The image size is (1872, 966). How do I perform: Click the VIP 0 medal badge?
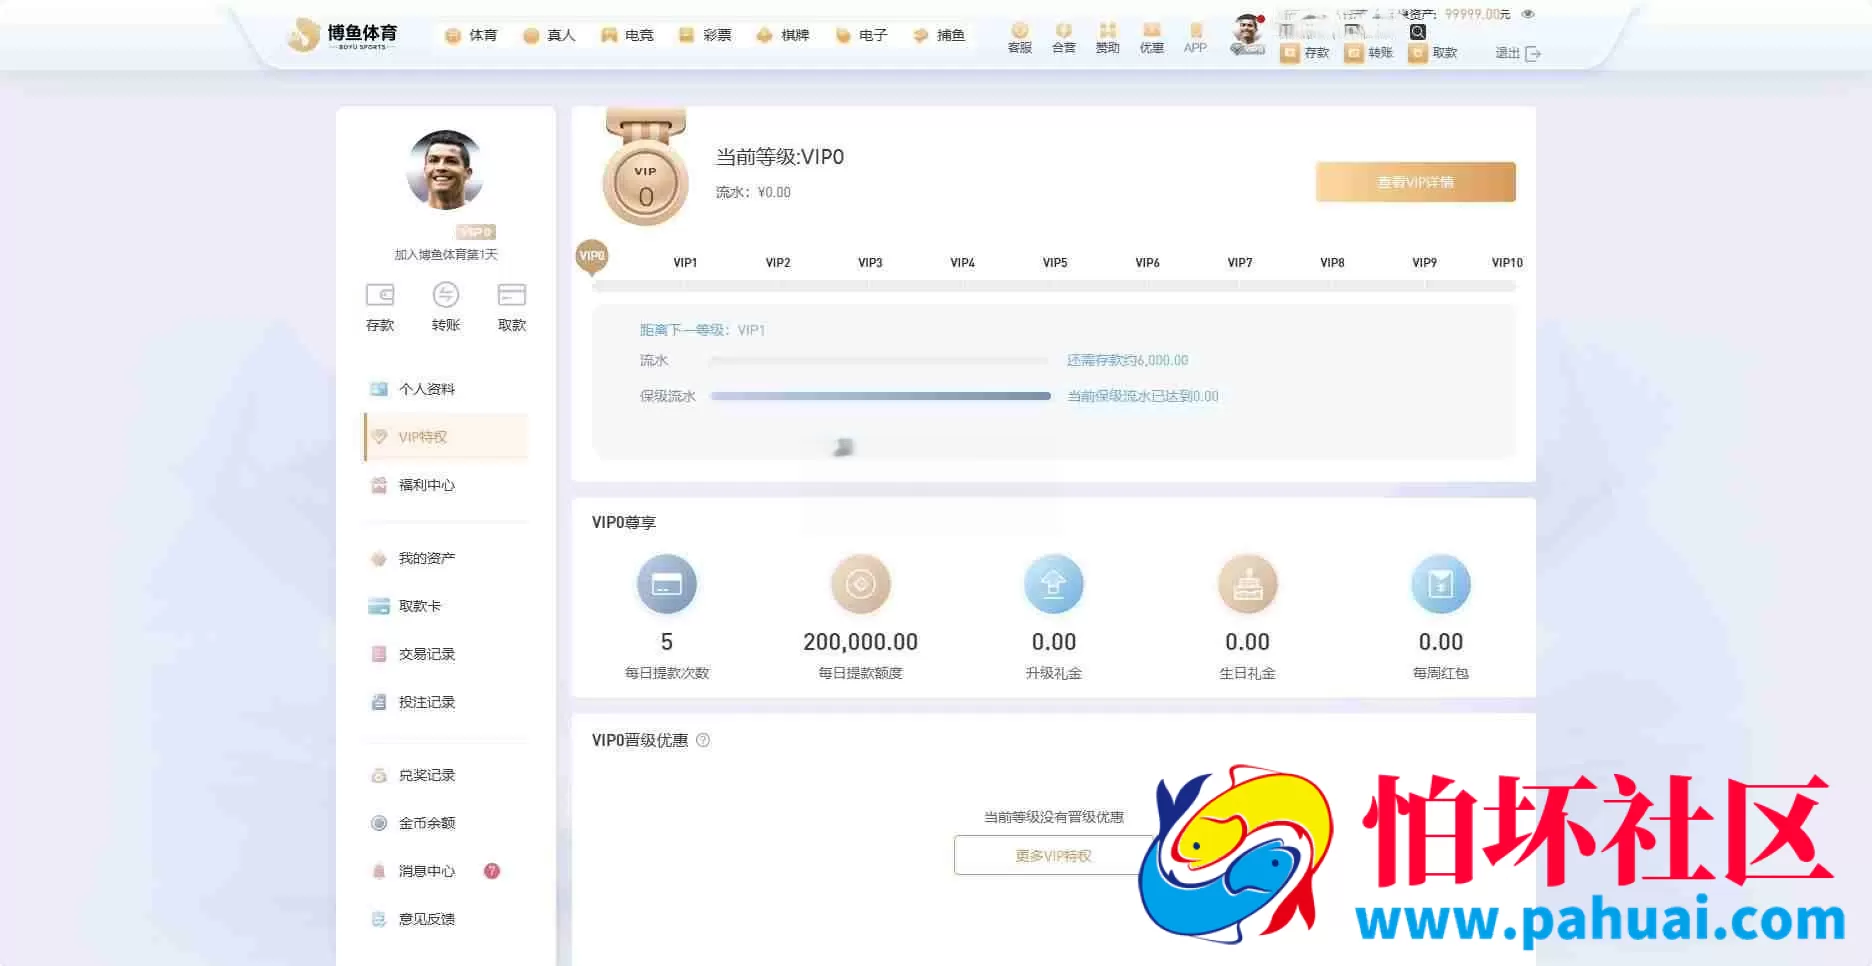[x=646, y=168]
